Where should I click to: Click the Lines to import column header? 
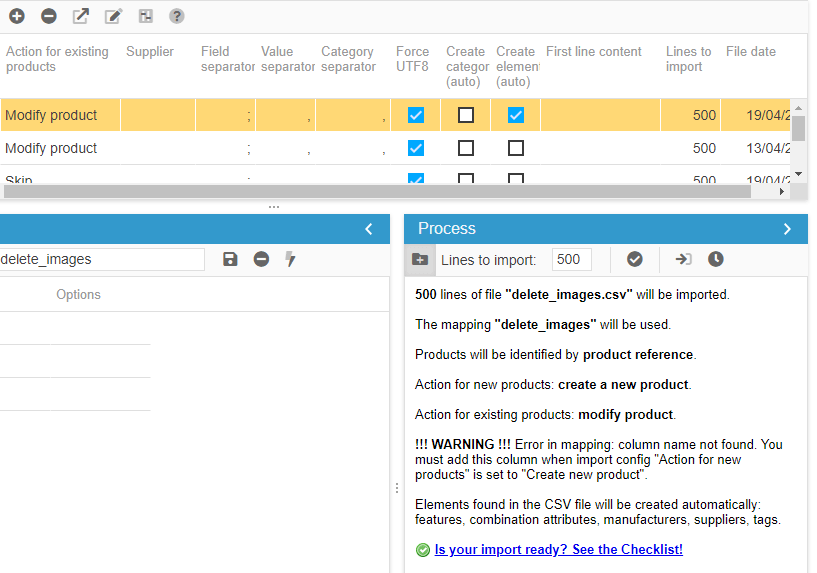(688, 59)
